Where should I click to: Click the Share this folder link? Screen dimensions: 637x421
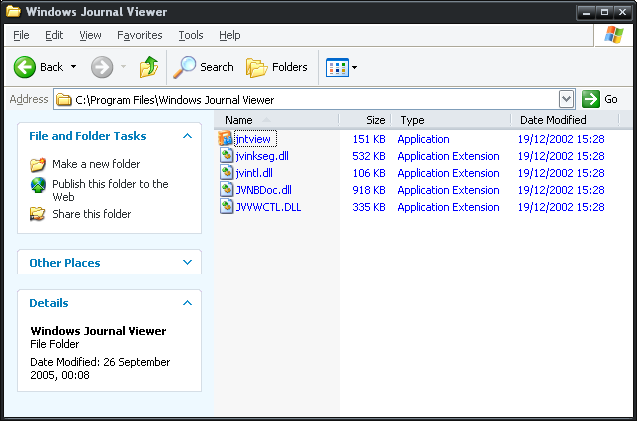click(92, 214)
